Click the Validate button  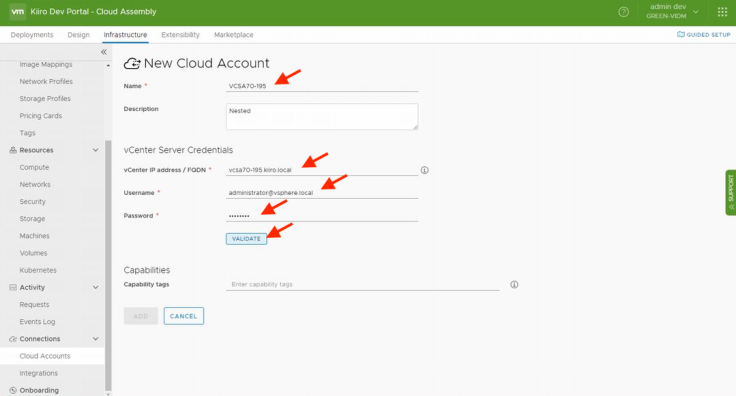pyautogui.click(x=246, y=239)
